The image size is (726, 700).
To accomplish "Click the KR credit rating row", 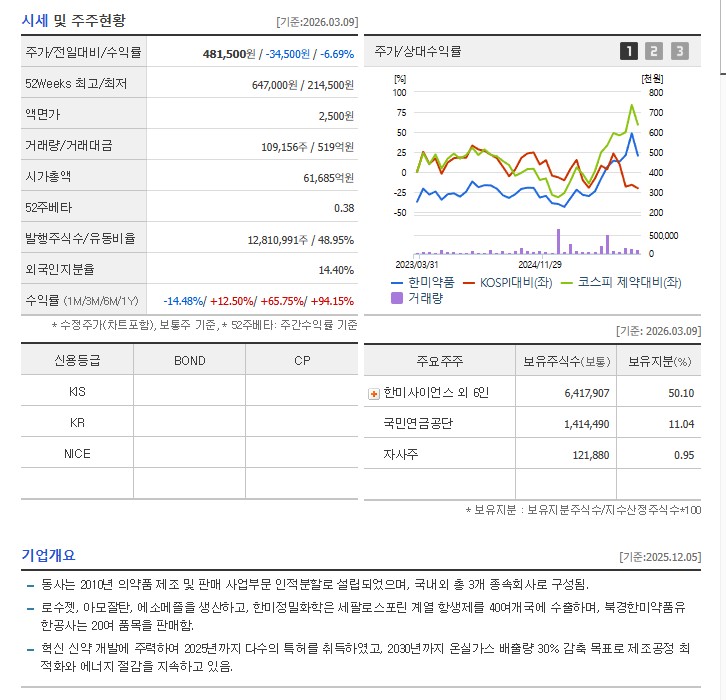I will point(189,422).
